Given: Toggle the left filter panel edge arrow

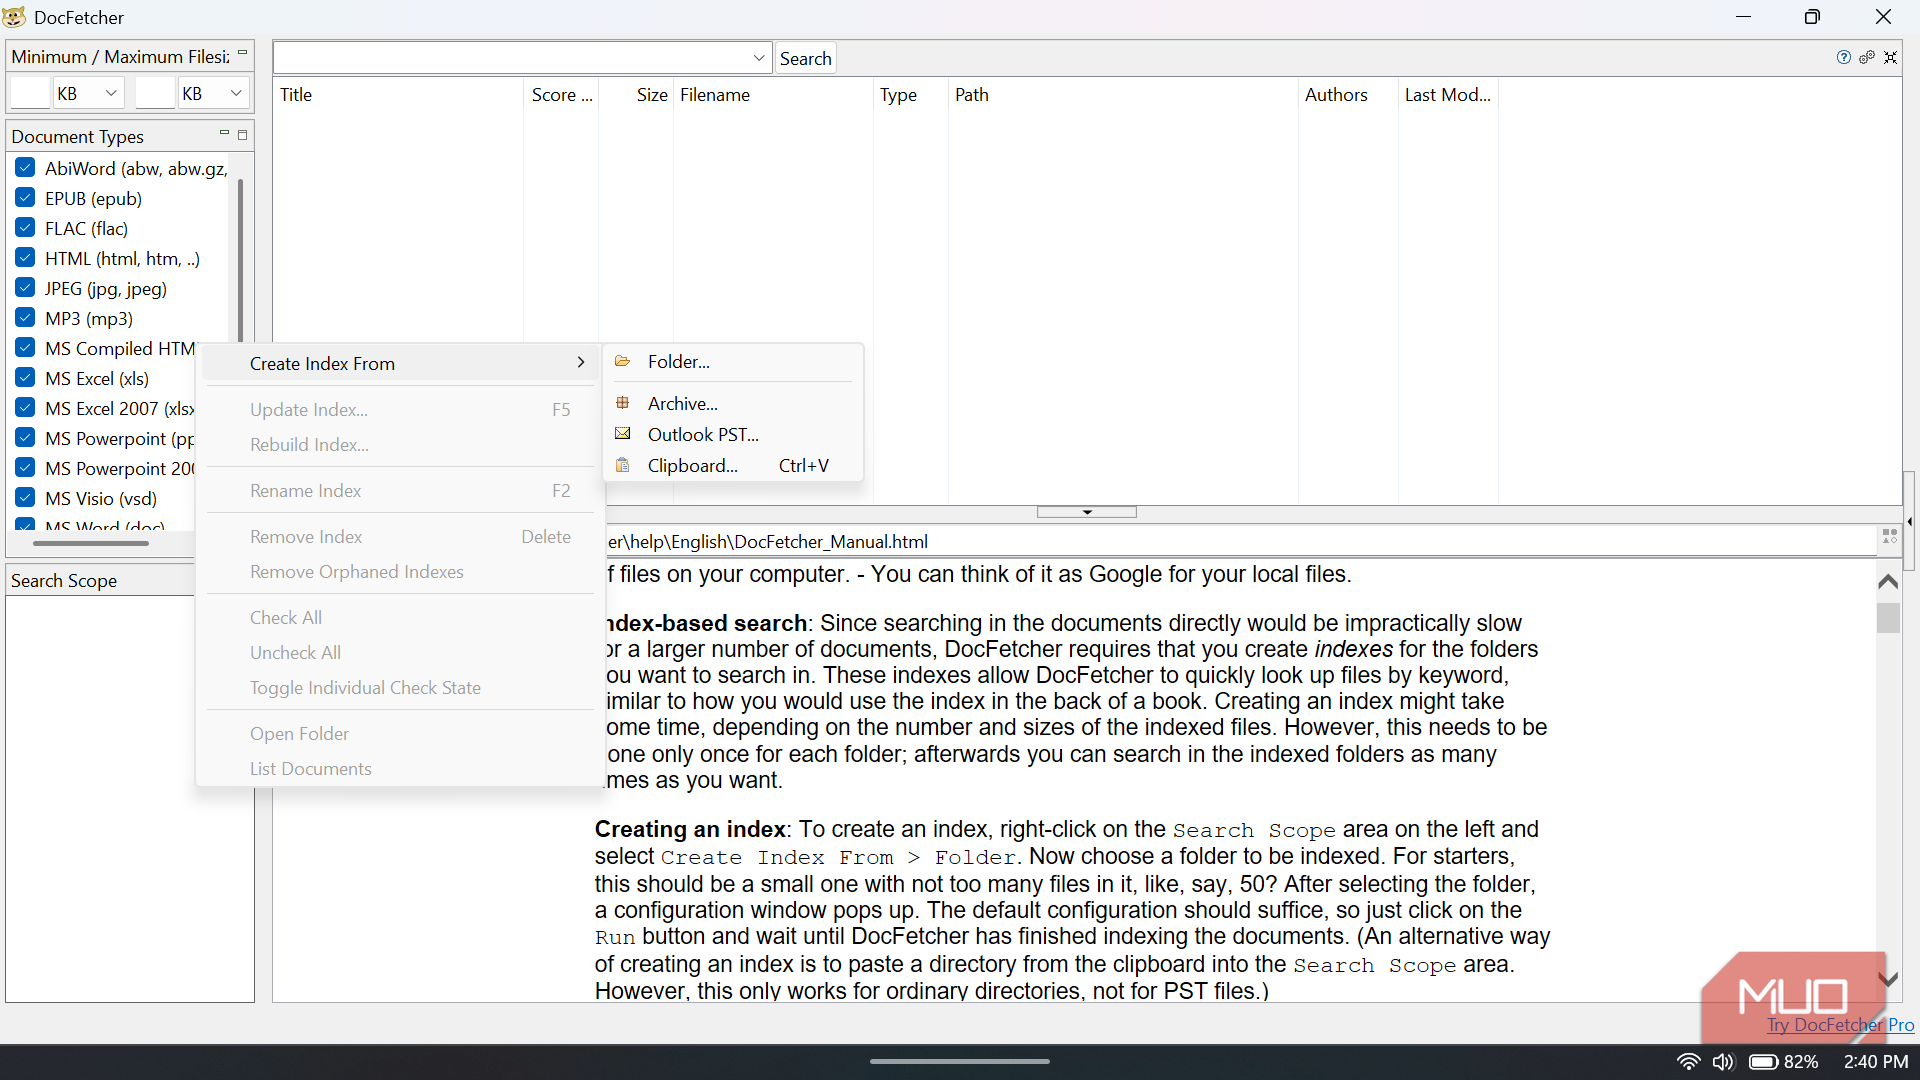Looking at the screenshot, I should (1909, 521).
